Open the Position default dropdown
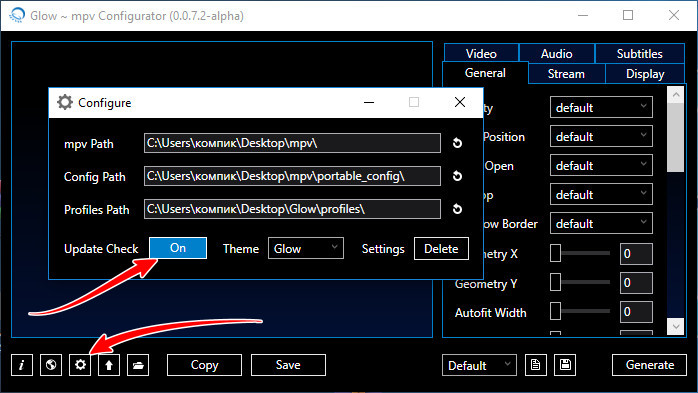The width and height of the screenshot is (698, 393). pyautogui.click(x=601, y=136)
